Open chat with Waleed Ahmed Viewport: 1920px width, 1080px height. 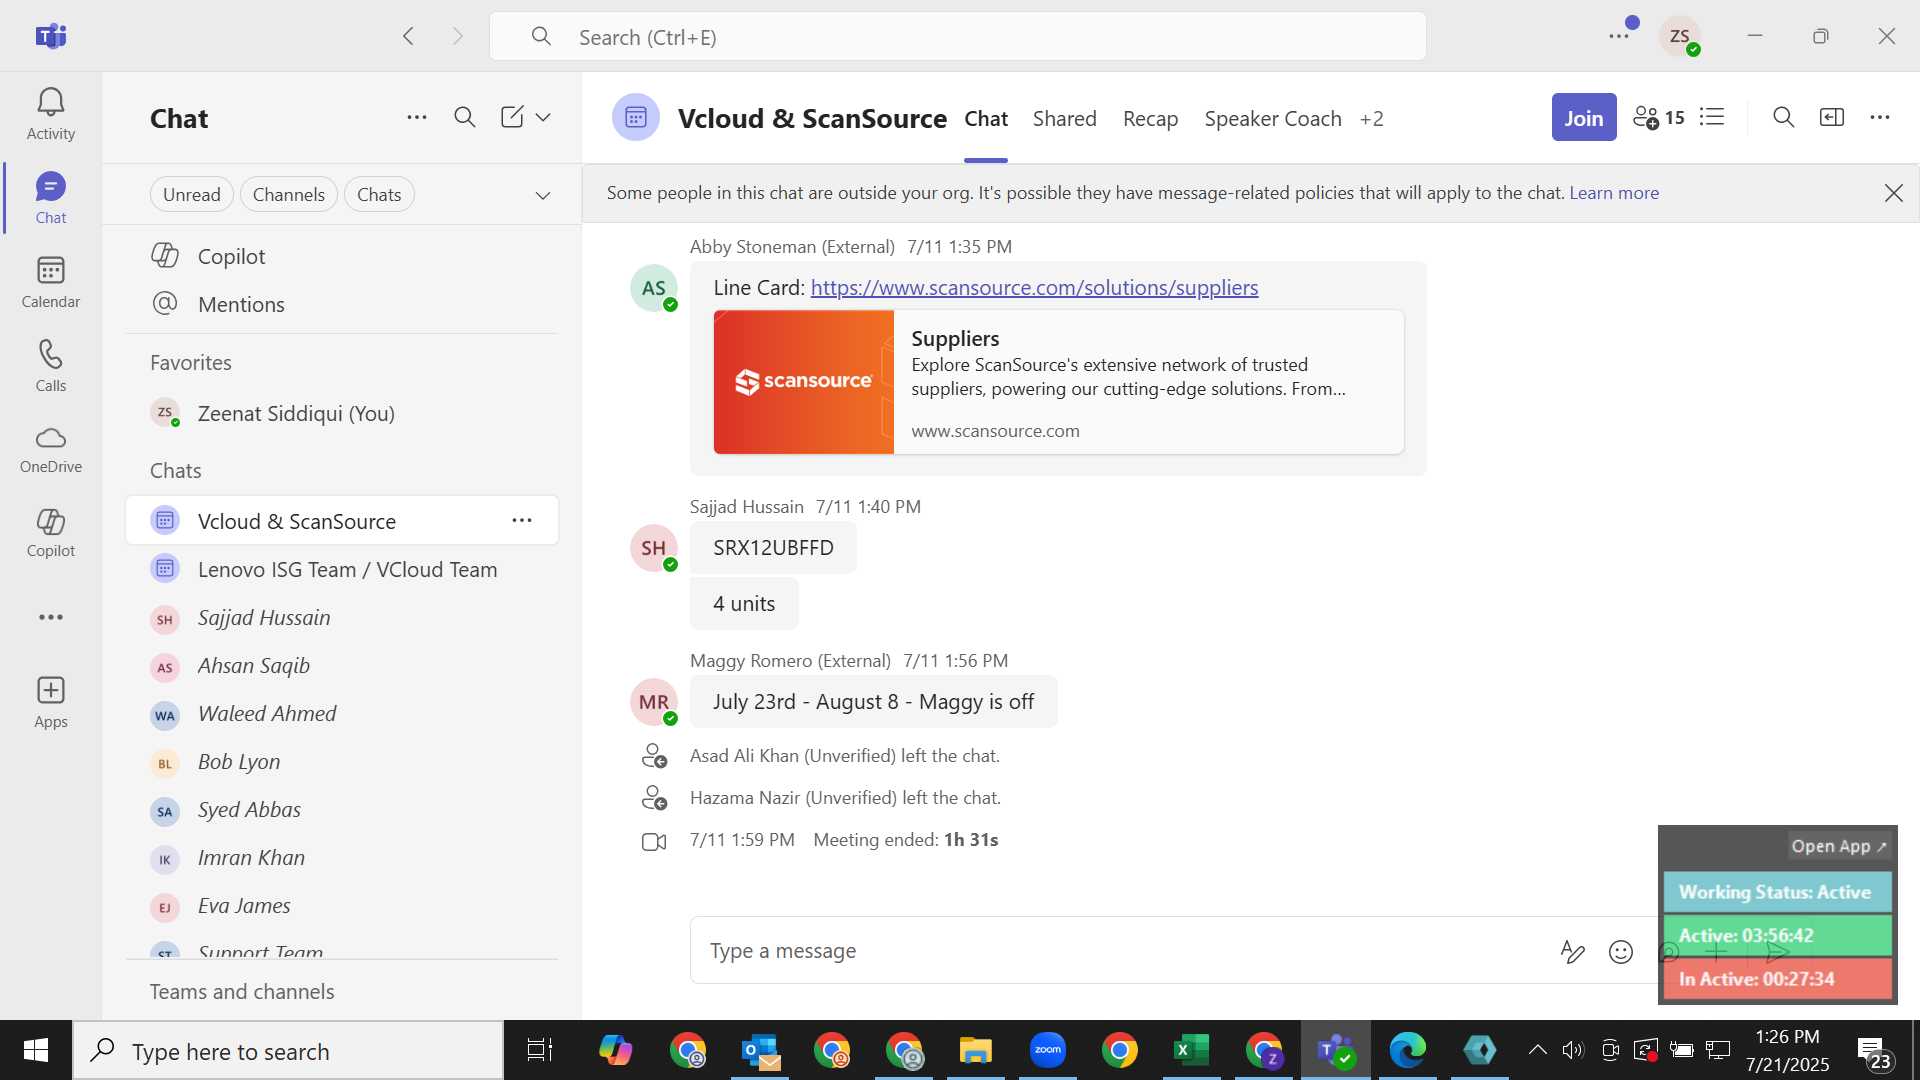pyautogui.click(x=342, y=713)
